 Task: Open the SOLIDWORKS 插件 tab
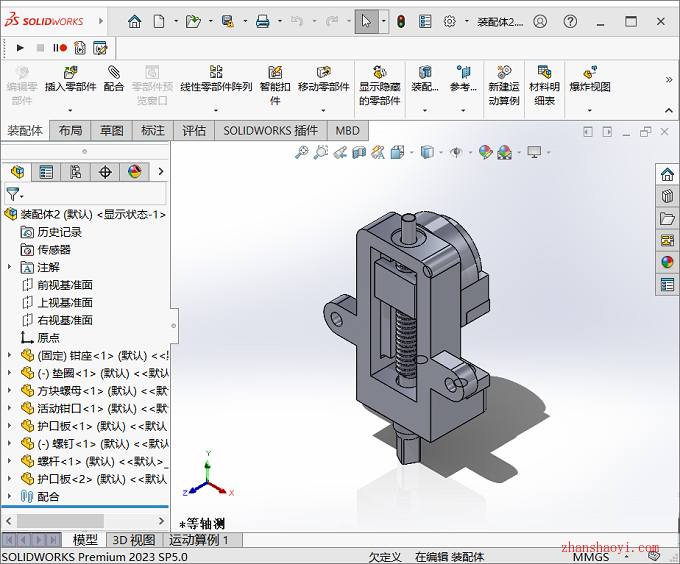pos(271,130)
